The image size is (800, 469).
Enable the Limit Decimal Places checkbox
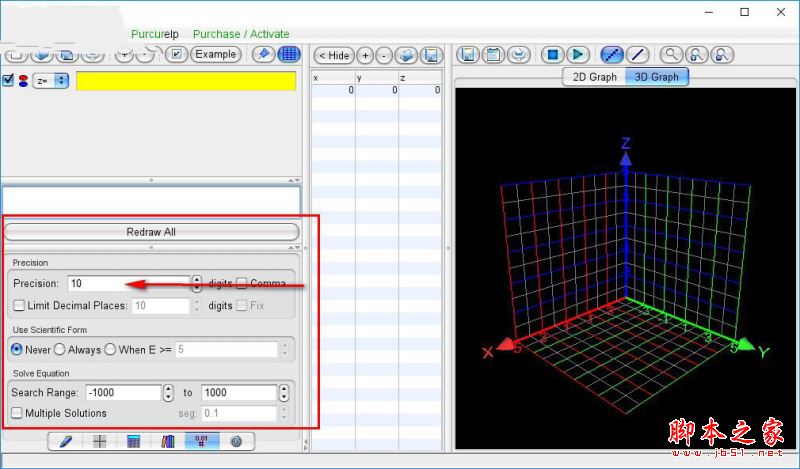(x=19, y=306)
